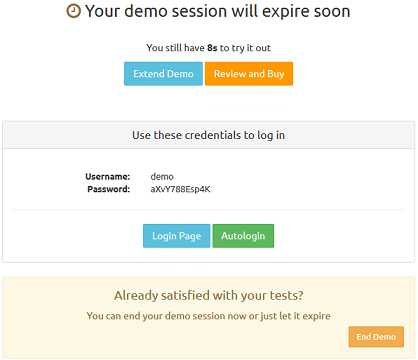Click the Username label
This screenshot has width=418, height=360.
108,176
